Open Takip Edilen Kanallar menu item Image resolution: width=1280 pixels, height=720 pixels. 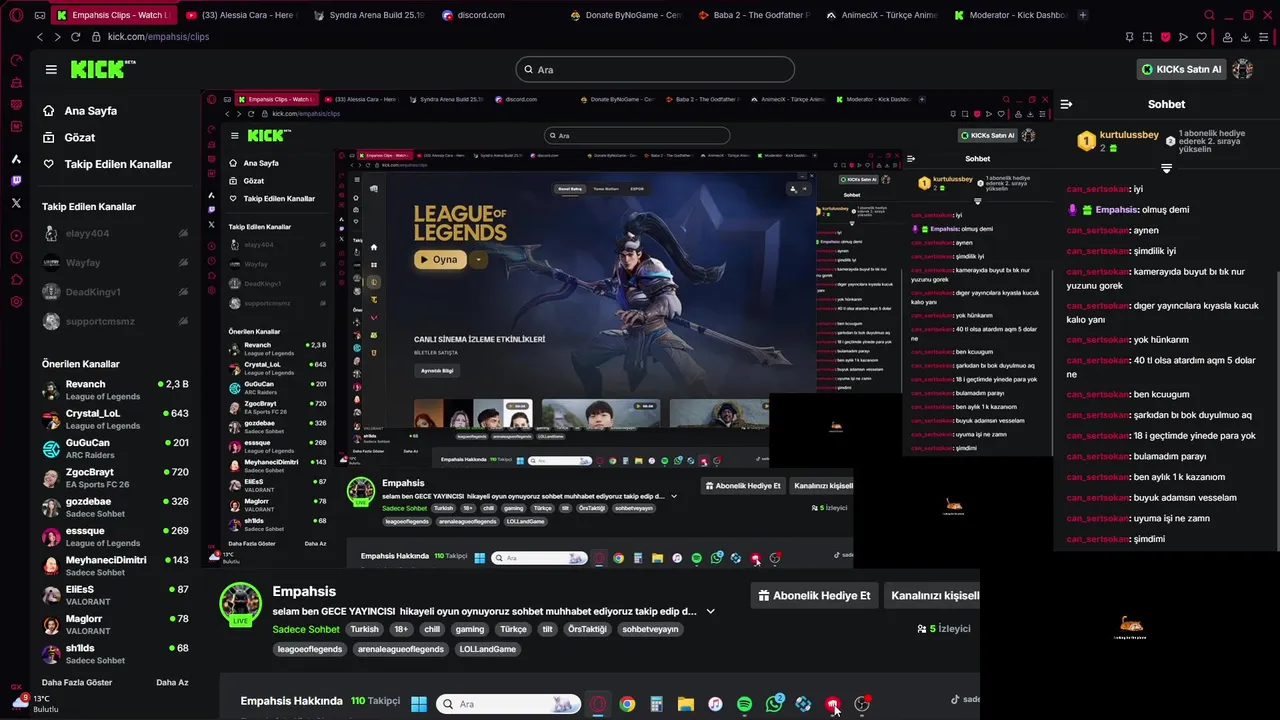click(107, 164)
